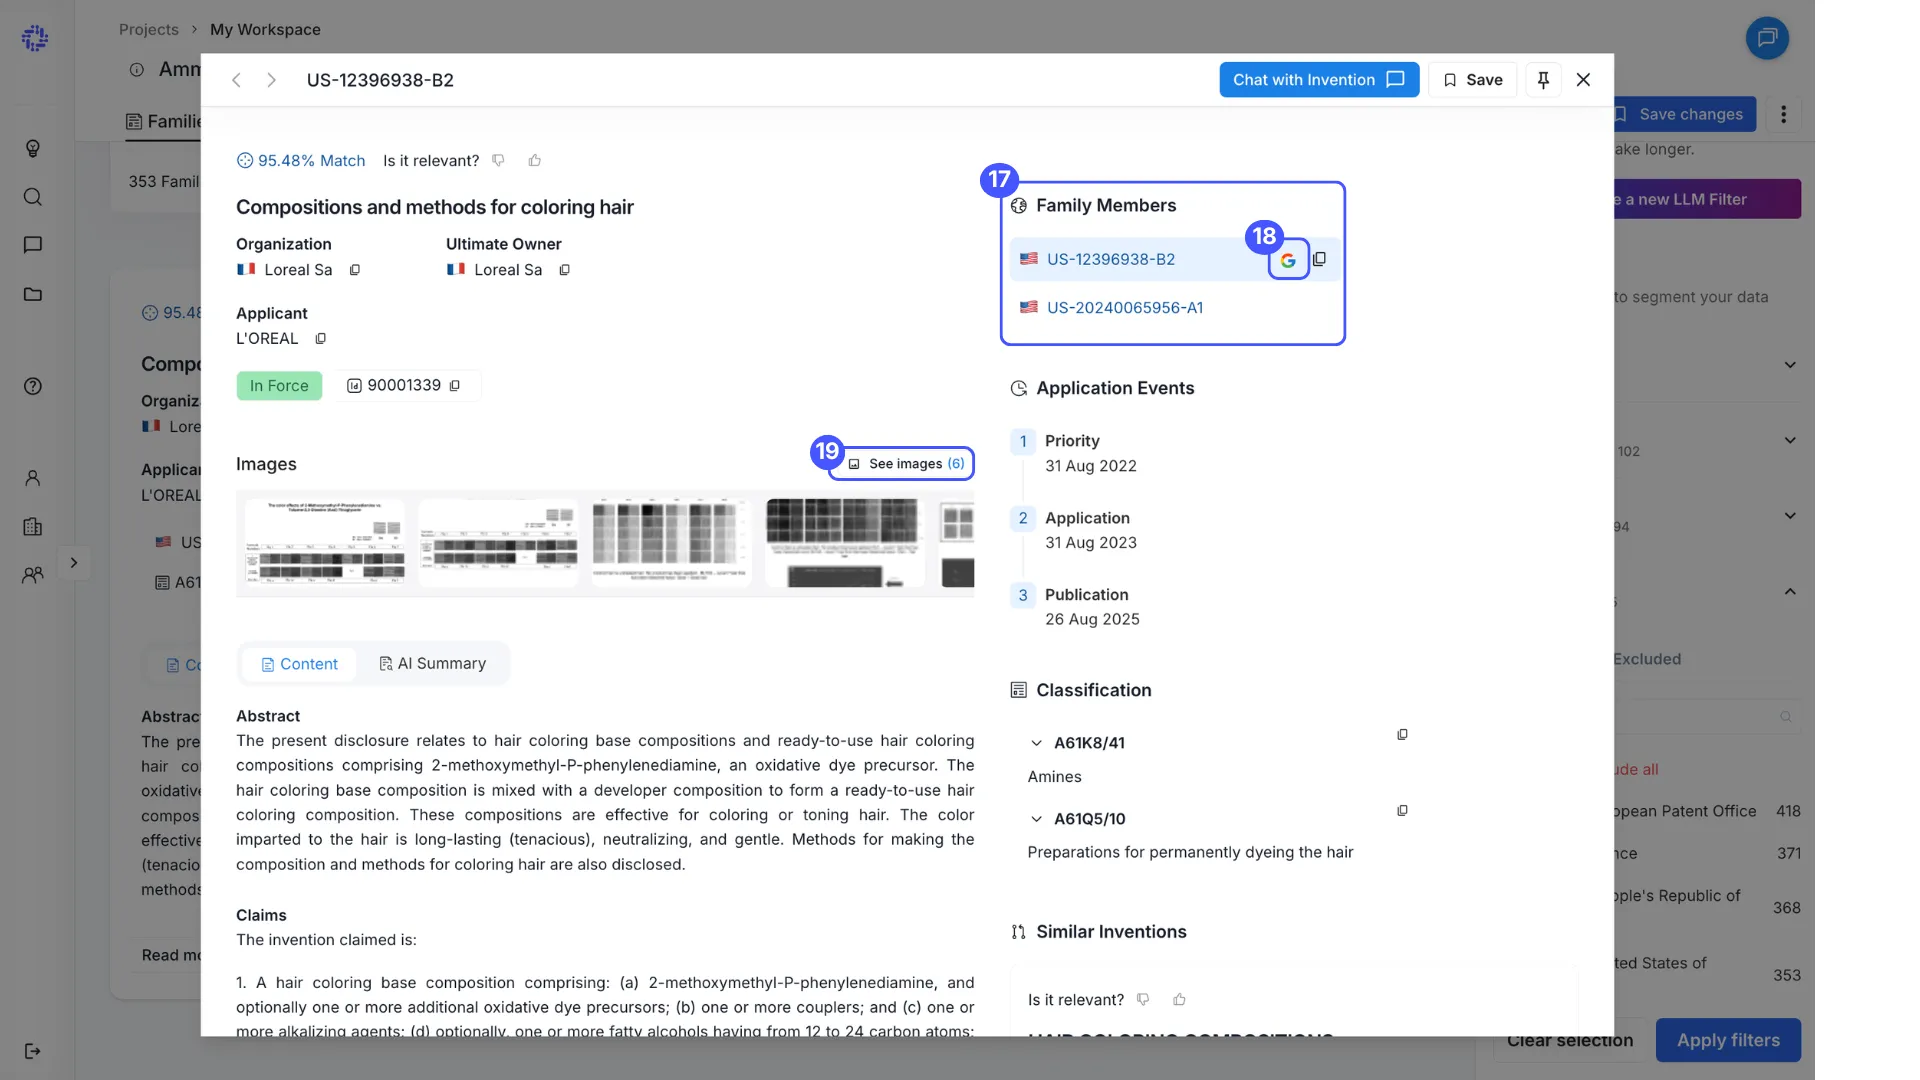Copy classification code A61K8/41
This screenshot has height=1080, width=1920.
tap(1402, 735)
